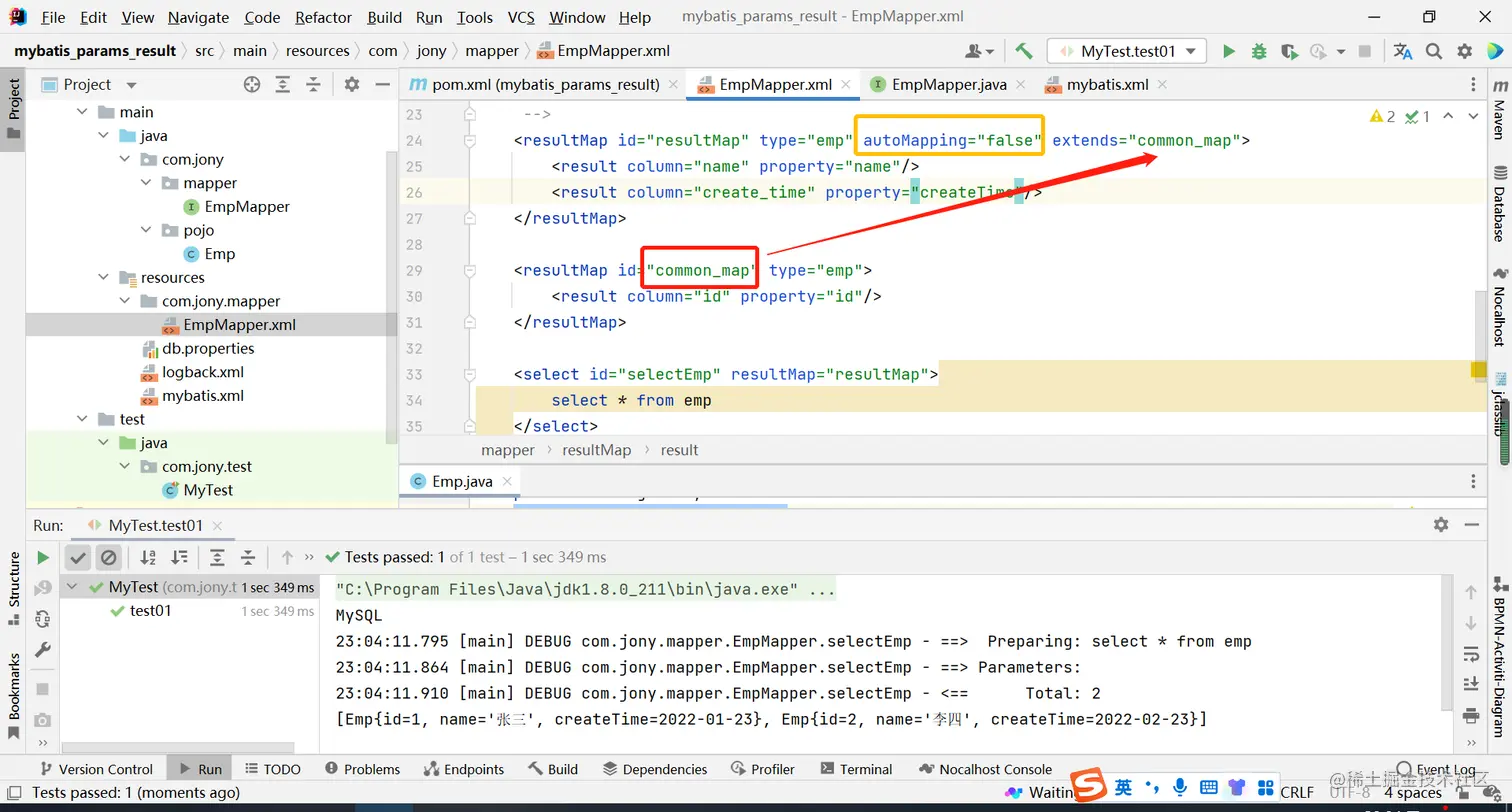Open the Project panel options gear
This screenshot has width=1512, height=812.
pyautogui.click(x=352, y=85)
